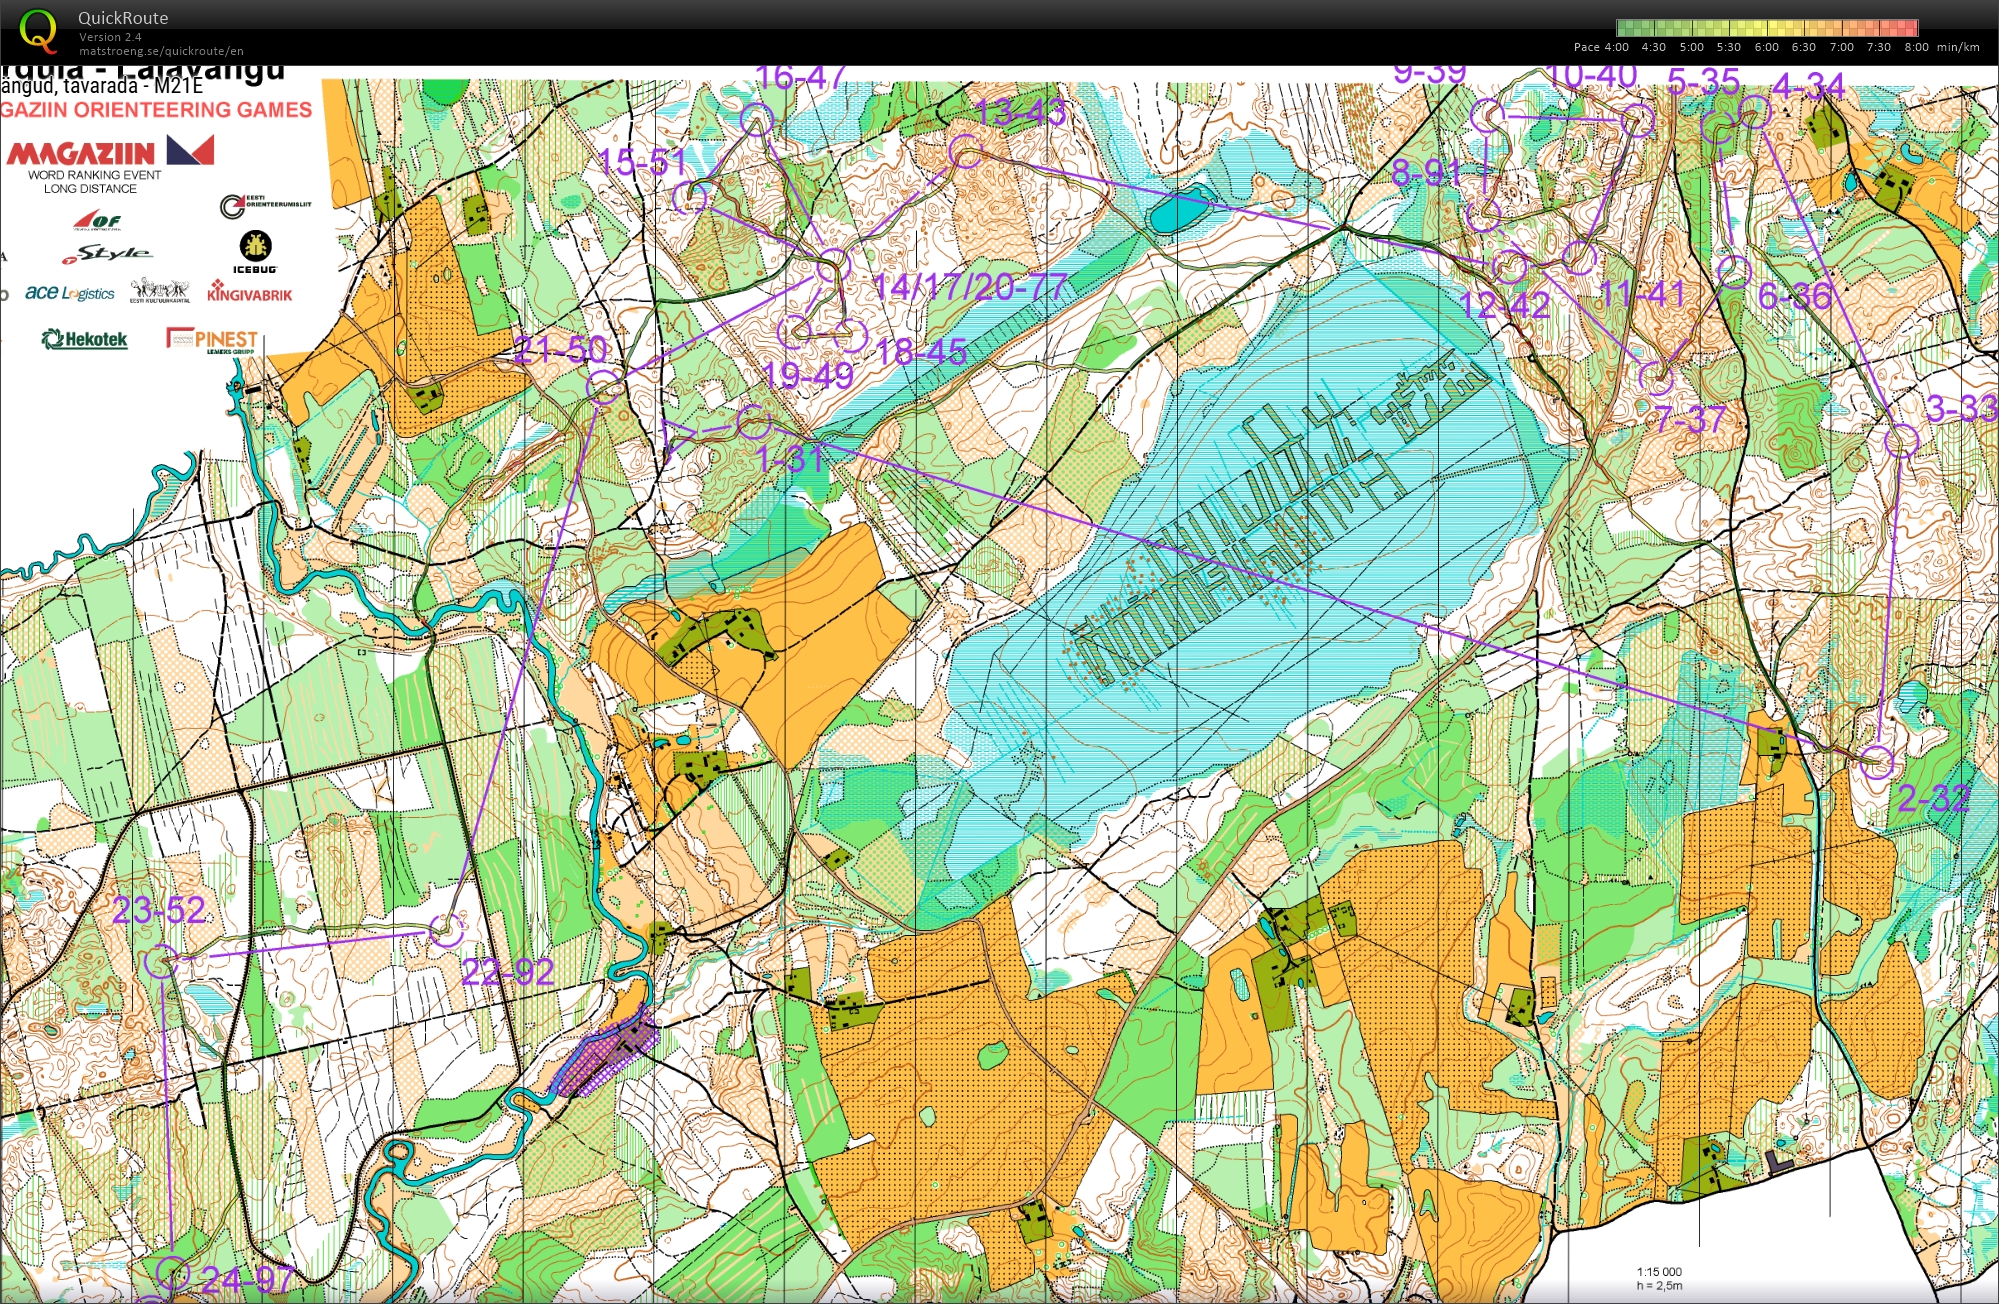Click the ace Logistics logo

pyautogui.click(x=70, y=293)
